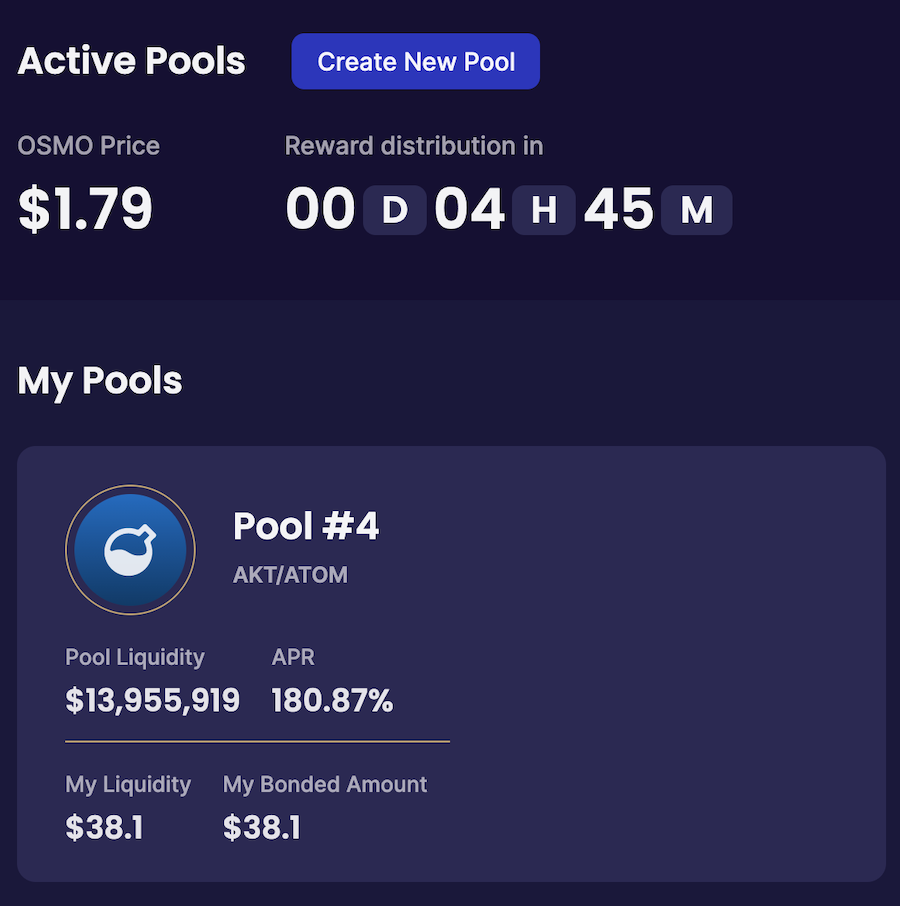This screenshot has height=906, width=900.
Task: Click the Reward distribution in label
Action: [x=414, y=146]
